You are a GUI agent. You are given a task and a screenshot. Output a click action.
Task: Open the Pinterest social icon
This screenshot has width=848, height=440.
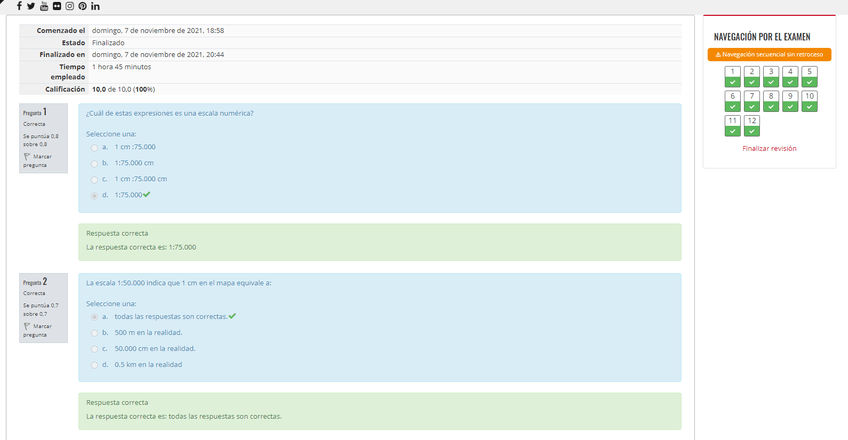(82, 6)
